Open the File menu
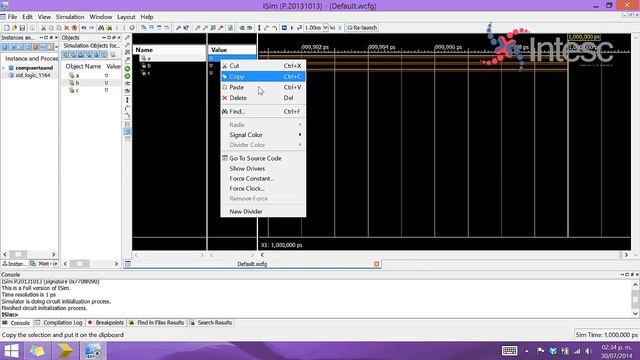This screenshot has height=360, width=640. [12, 17]
